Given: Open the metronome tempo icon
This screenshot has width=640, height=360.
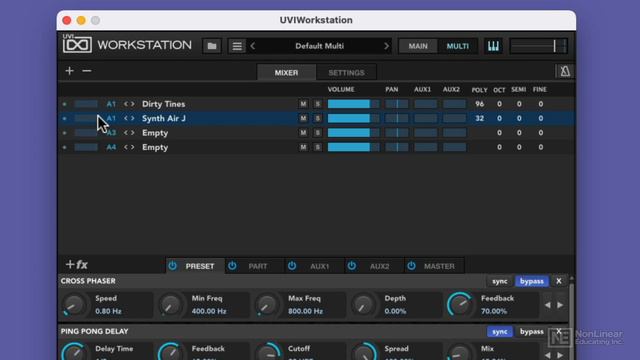Looking at the screenshot, I should (565, 71).
